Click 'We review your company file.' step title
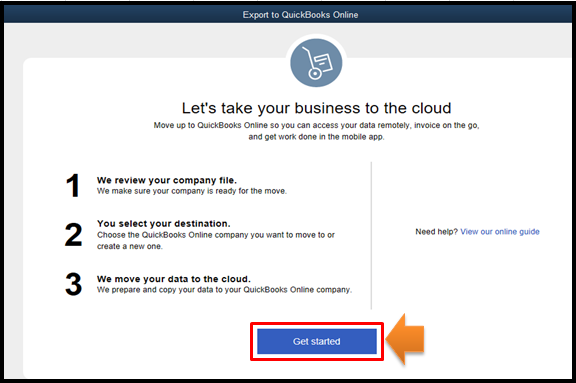 [167, 180]
